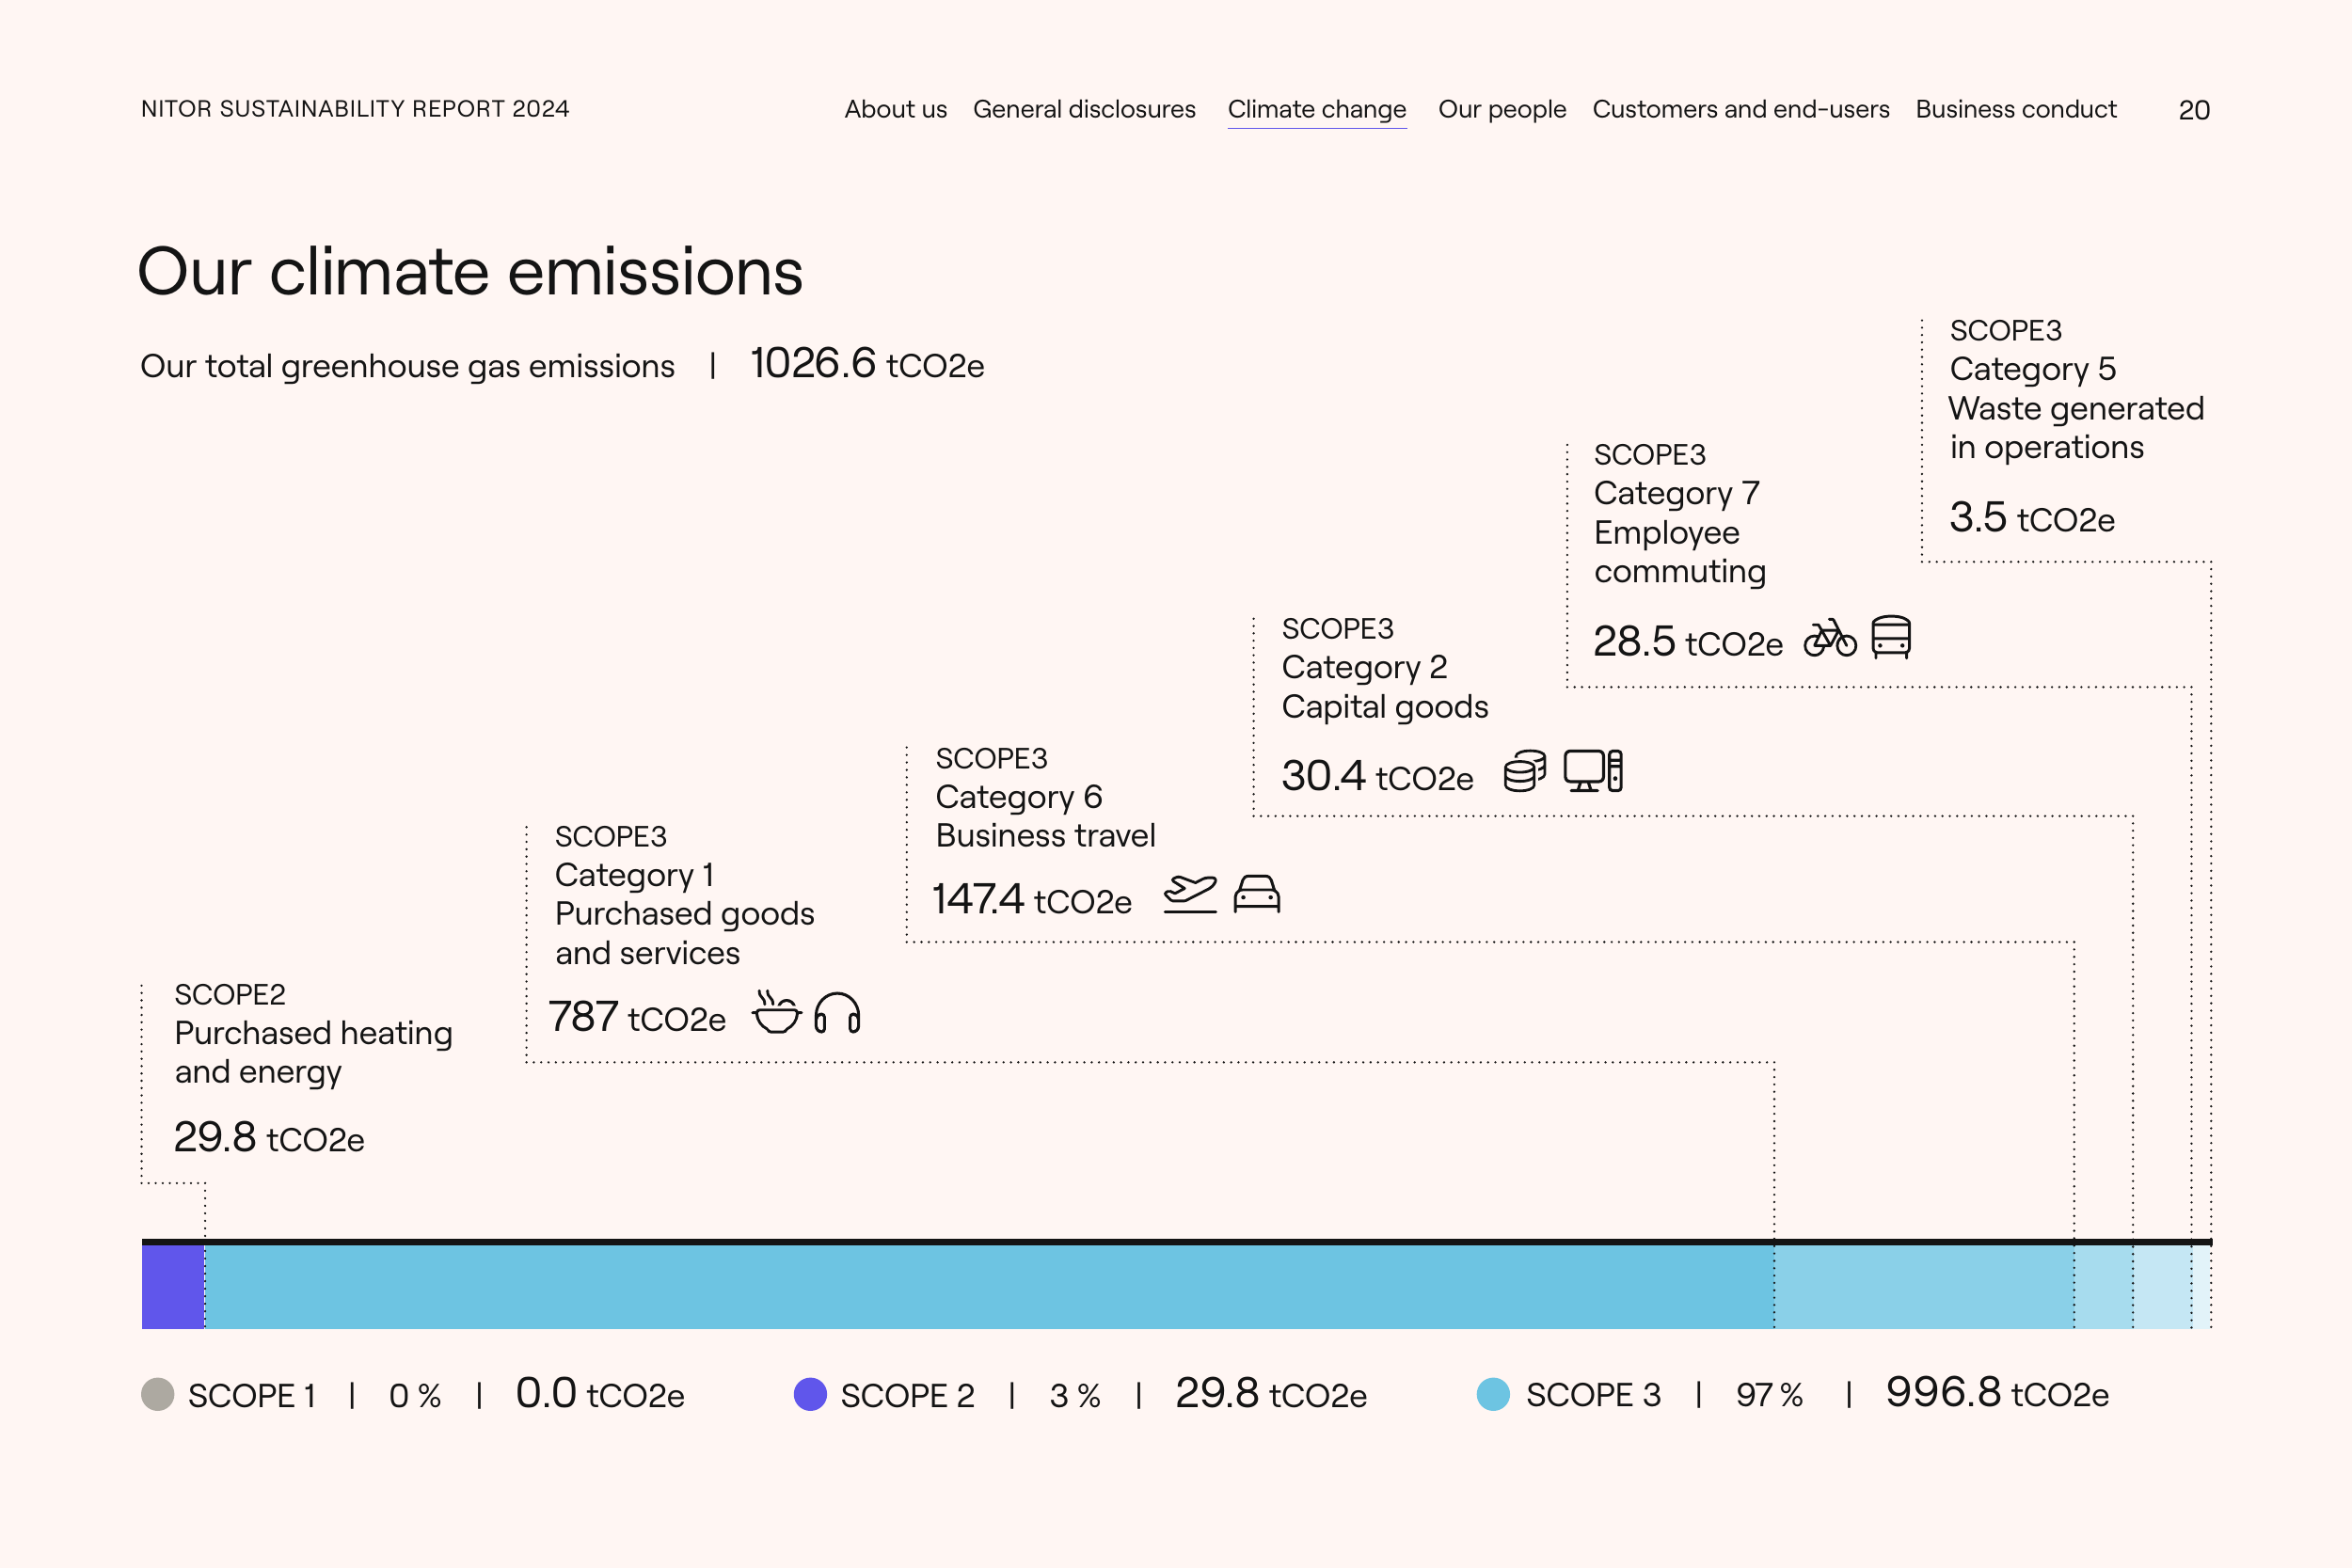This screenshot has height=1568, width=2352.
Task: Click the airplane icon under Business travel
Action: pyautogui.click(x=1190, y=894)
